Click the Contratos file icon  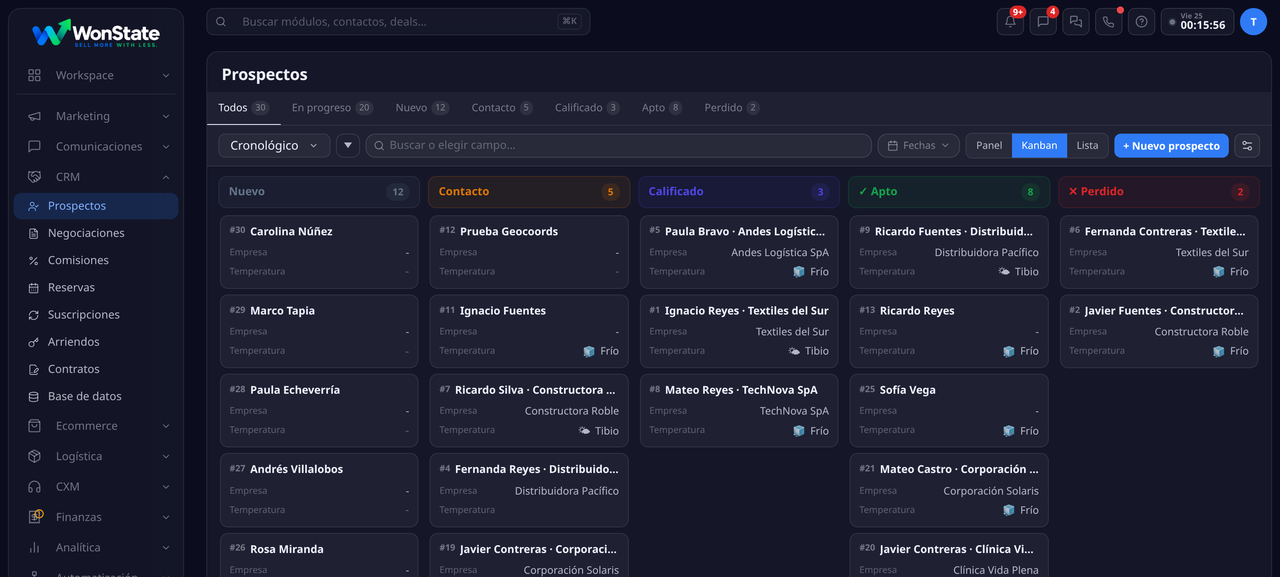[35, 369]
